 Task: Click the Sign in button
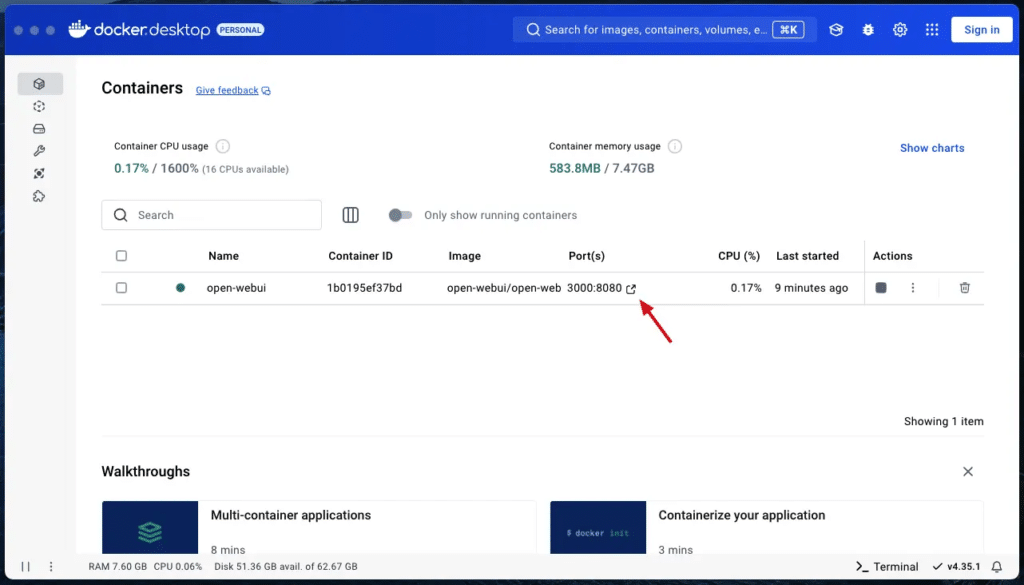(982, 29)
